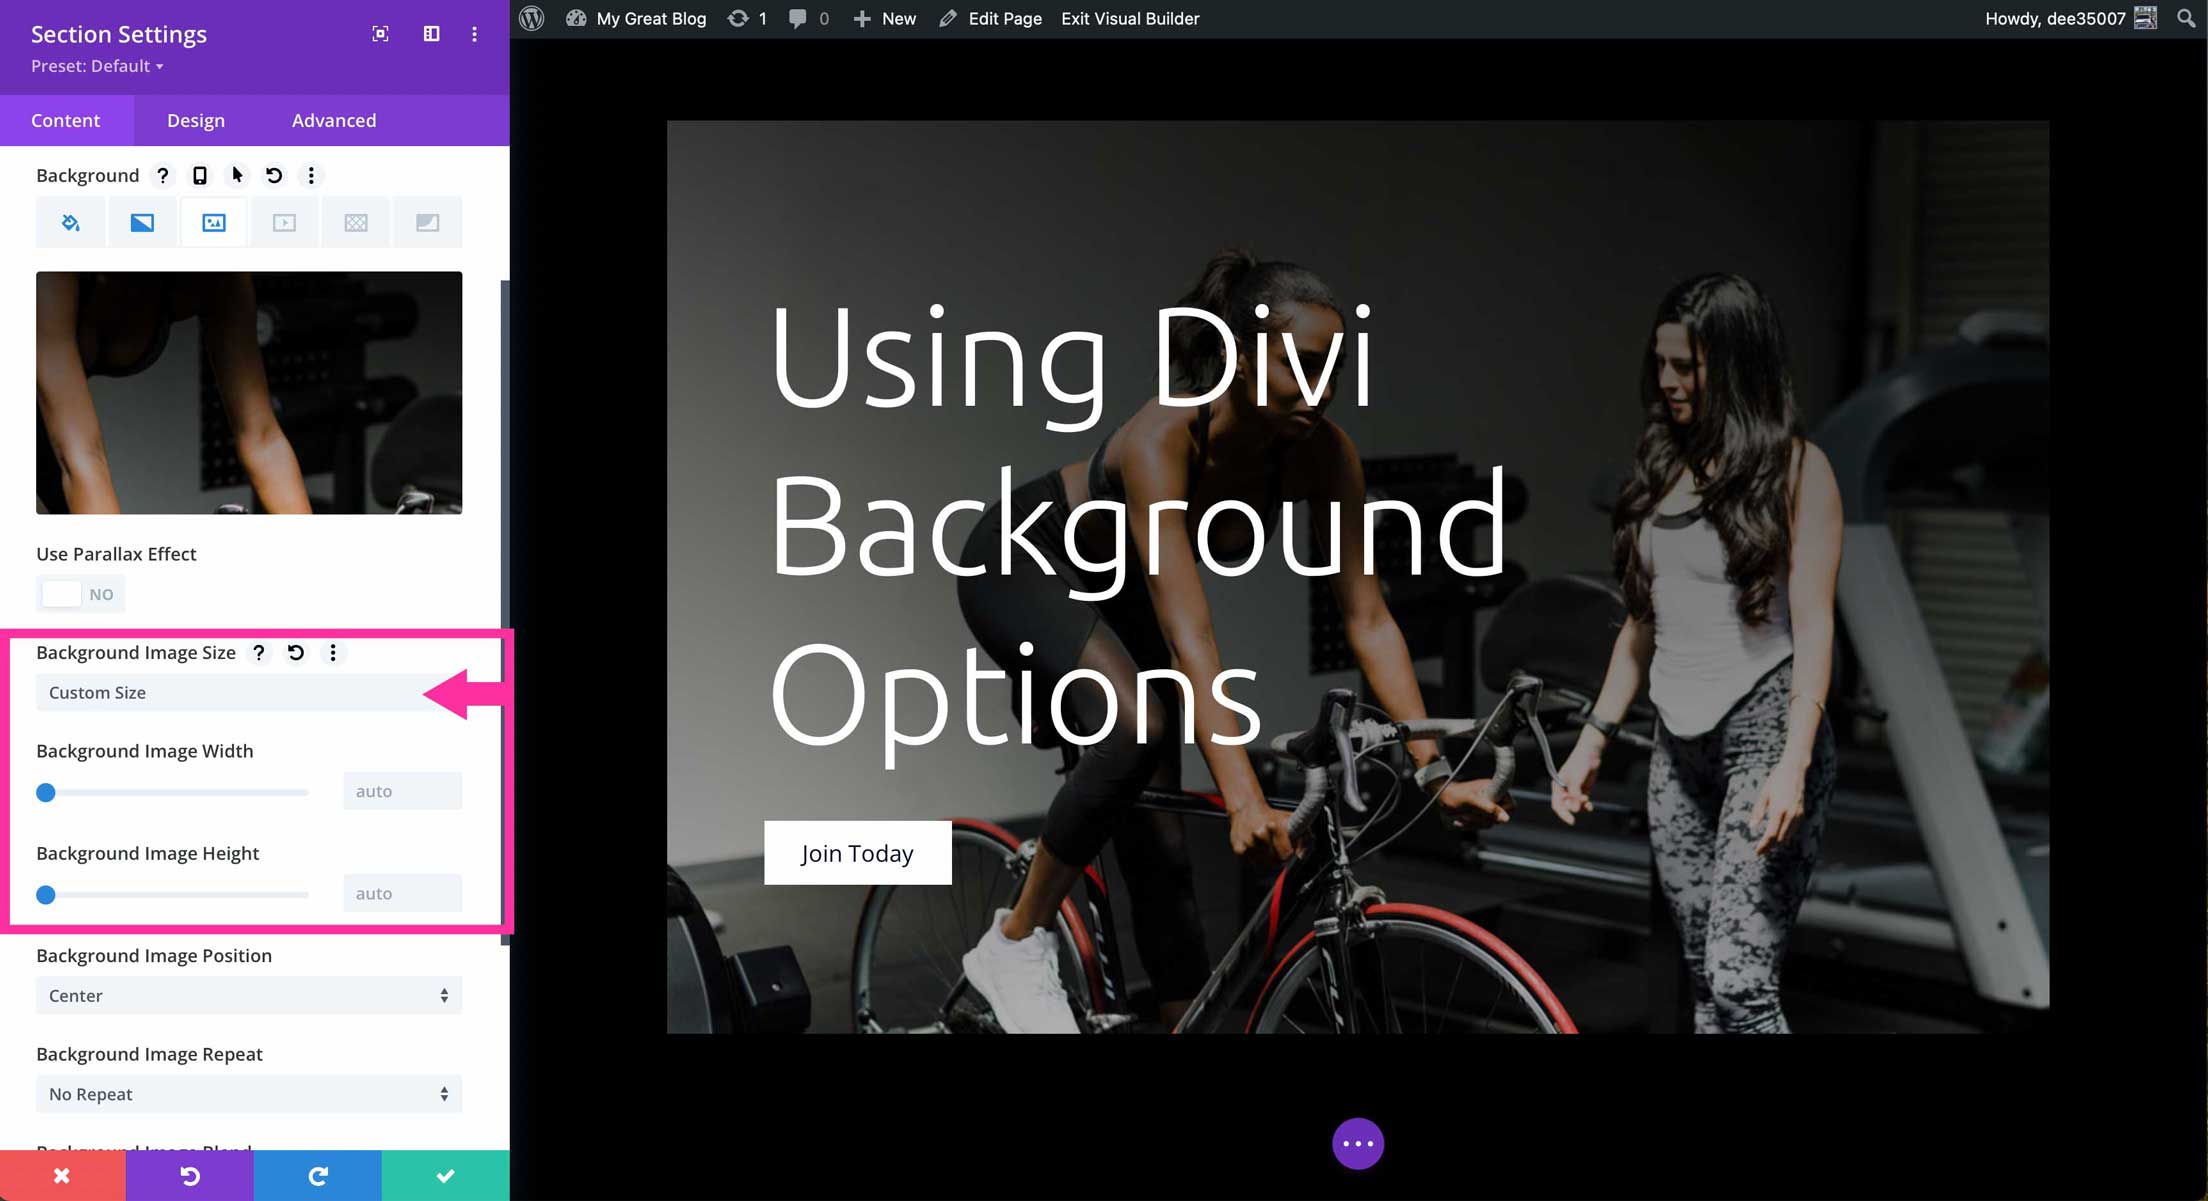This screenshot has height=1201, width=2208.
Task: Open the Background Image Position dropdown
Action: pyautogui.click(x=248, y=995)
